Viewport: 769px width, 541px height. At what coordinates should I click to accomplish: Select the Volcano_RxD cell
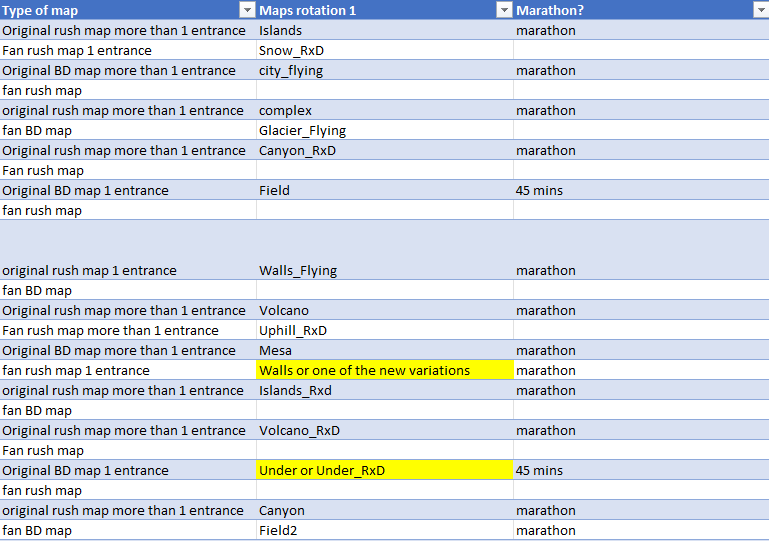384,430
